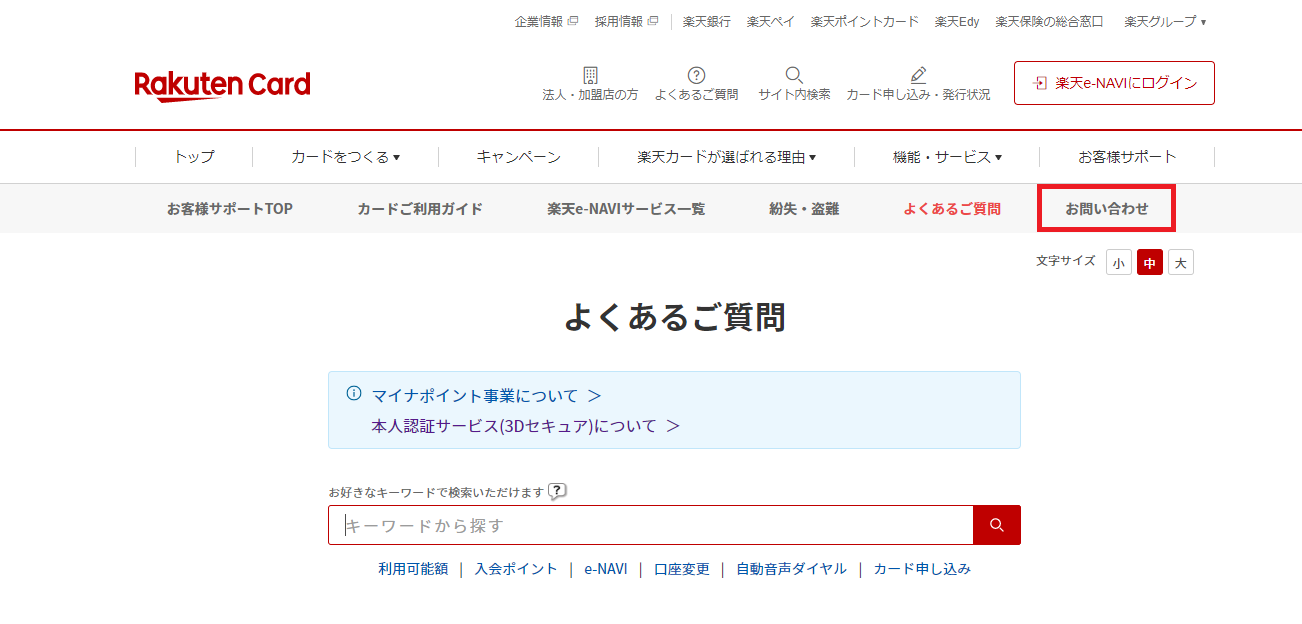The image size is (1302, 624).
Task: Click 入会ポイント suggested keyword
Action: coord(516,569)
